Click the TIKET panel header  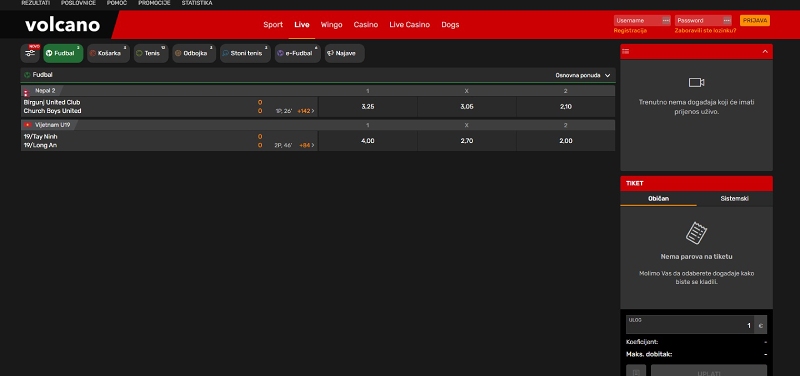[696, 184]
